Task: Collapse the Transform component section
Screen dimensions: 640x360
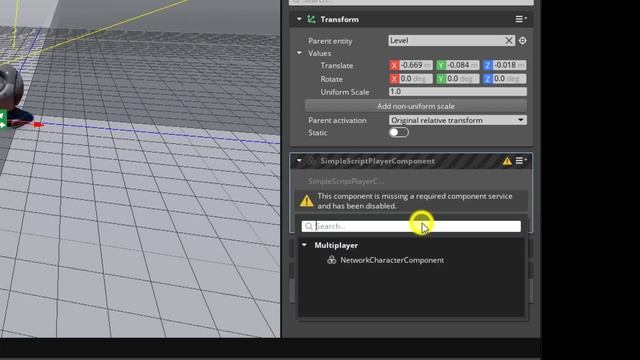Action: coord(299,19)
